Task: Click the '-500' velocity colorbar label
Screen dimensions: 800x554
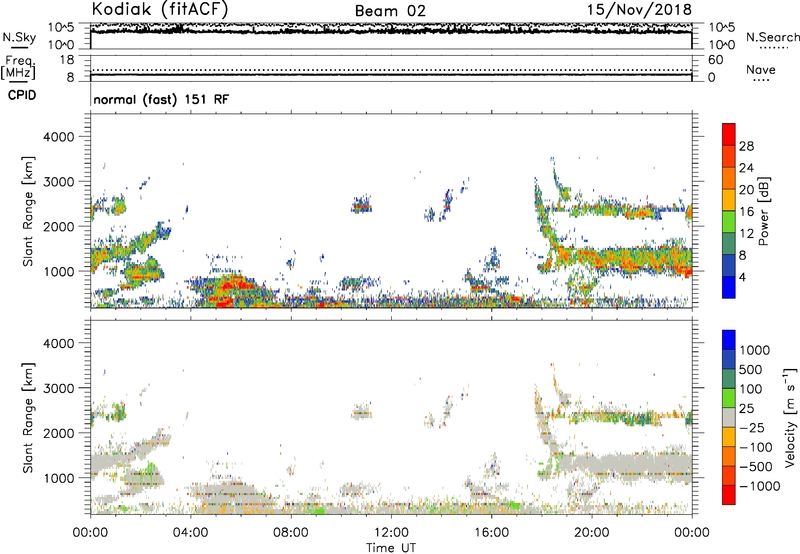Action: pyautogui.click(x=756, y=467)
